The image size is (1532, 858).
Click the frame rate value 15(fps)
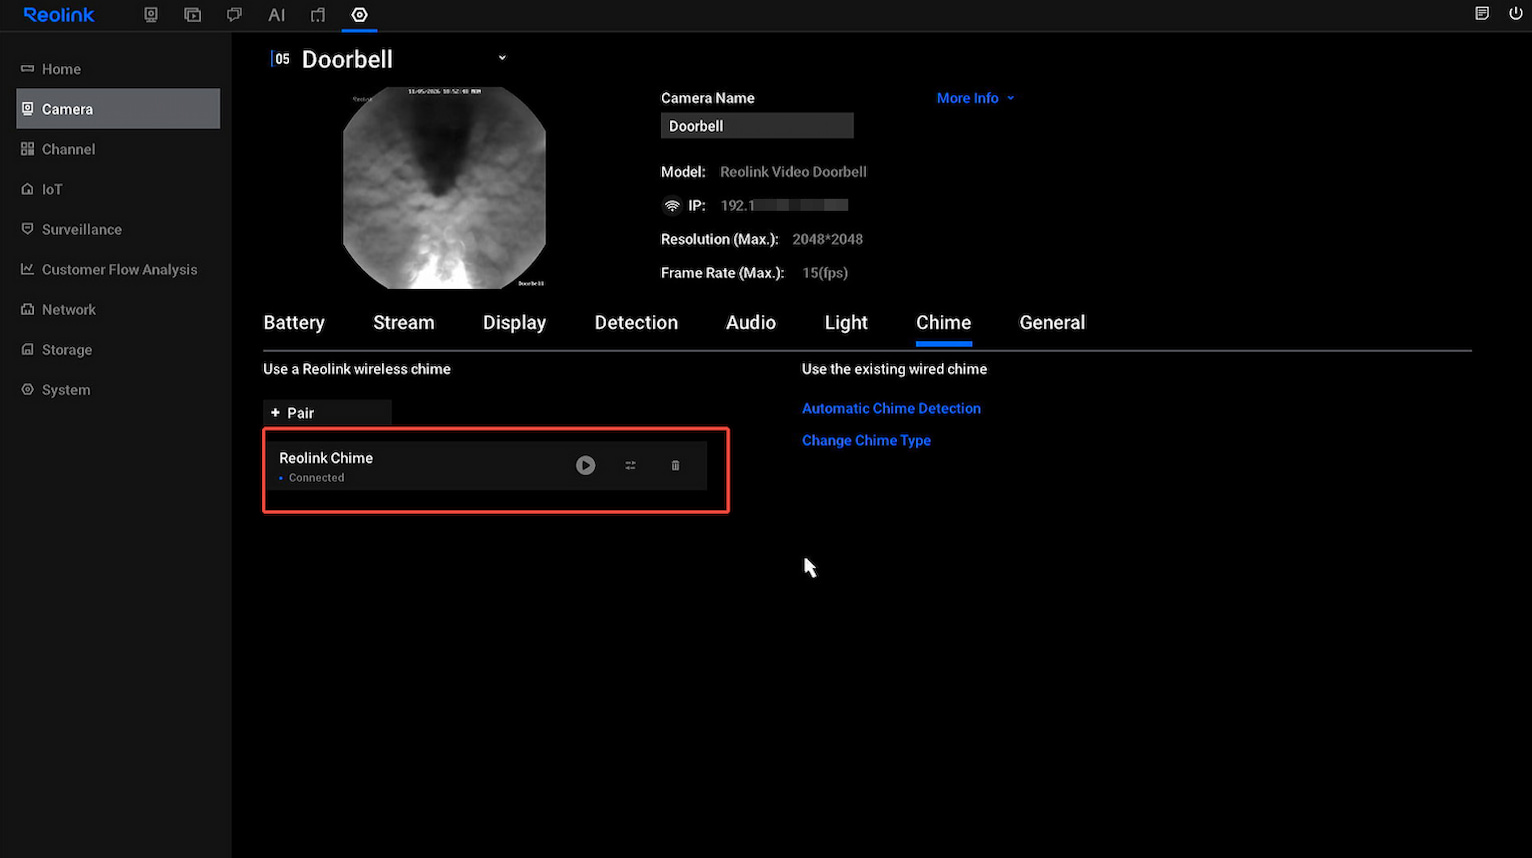point(825,273)
